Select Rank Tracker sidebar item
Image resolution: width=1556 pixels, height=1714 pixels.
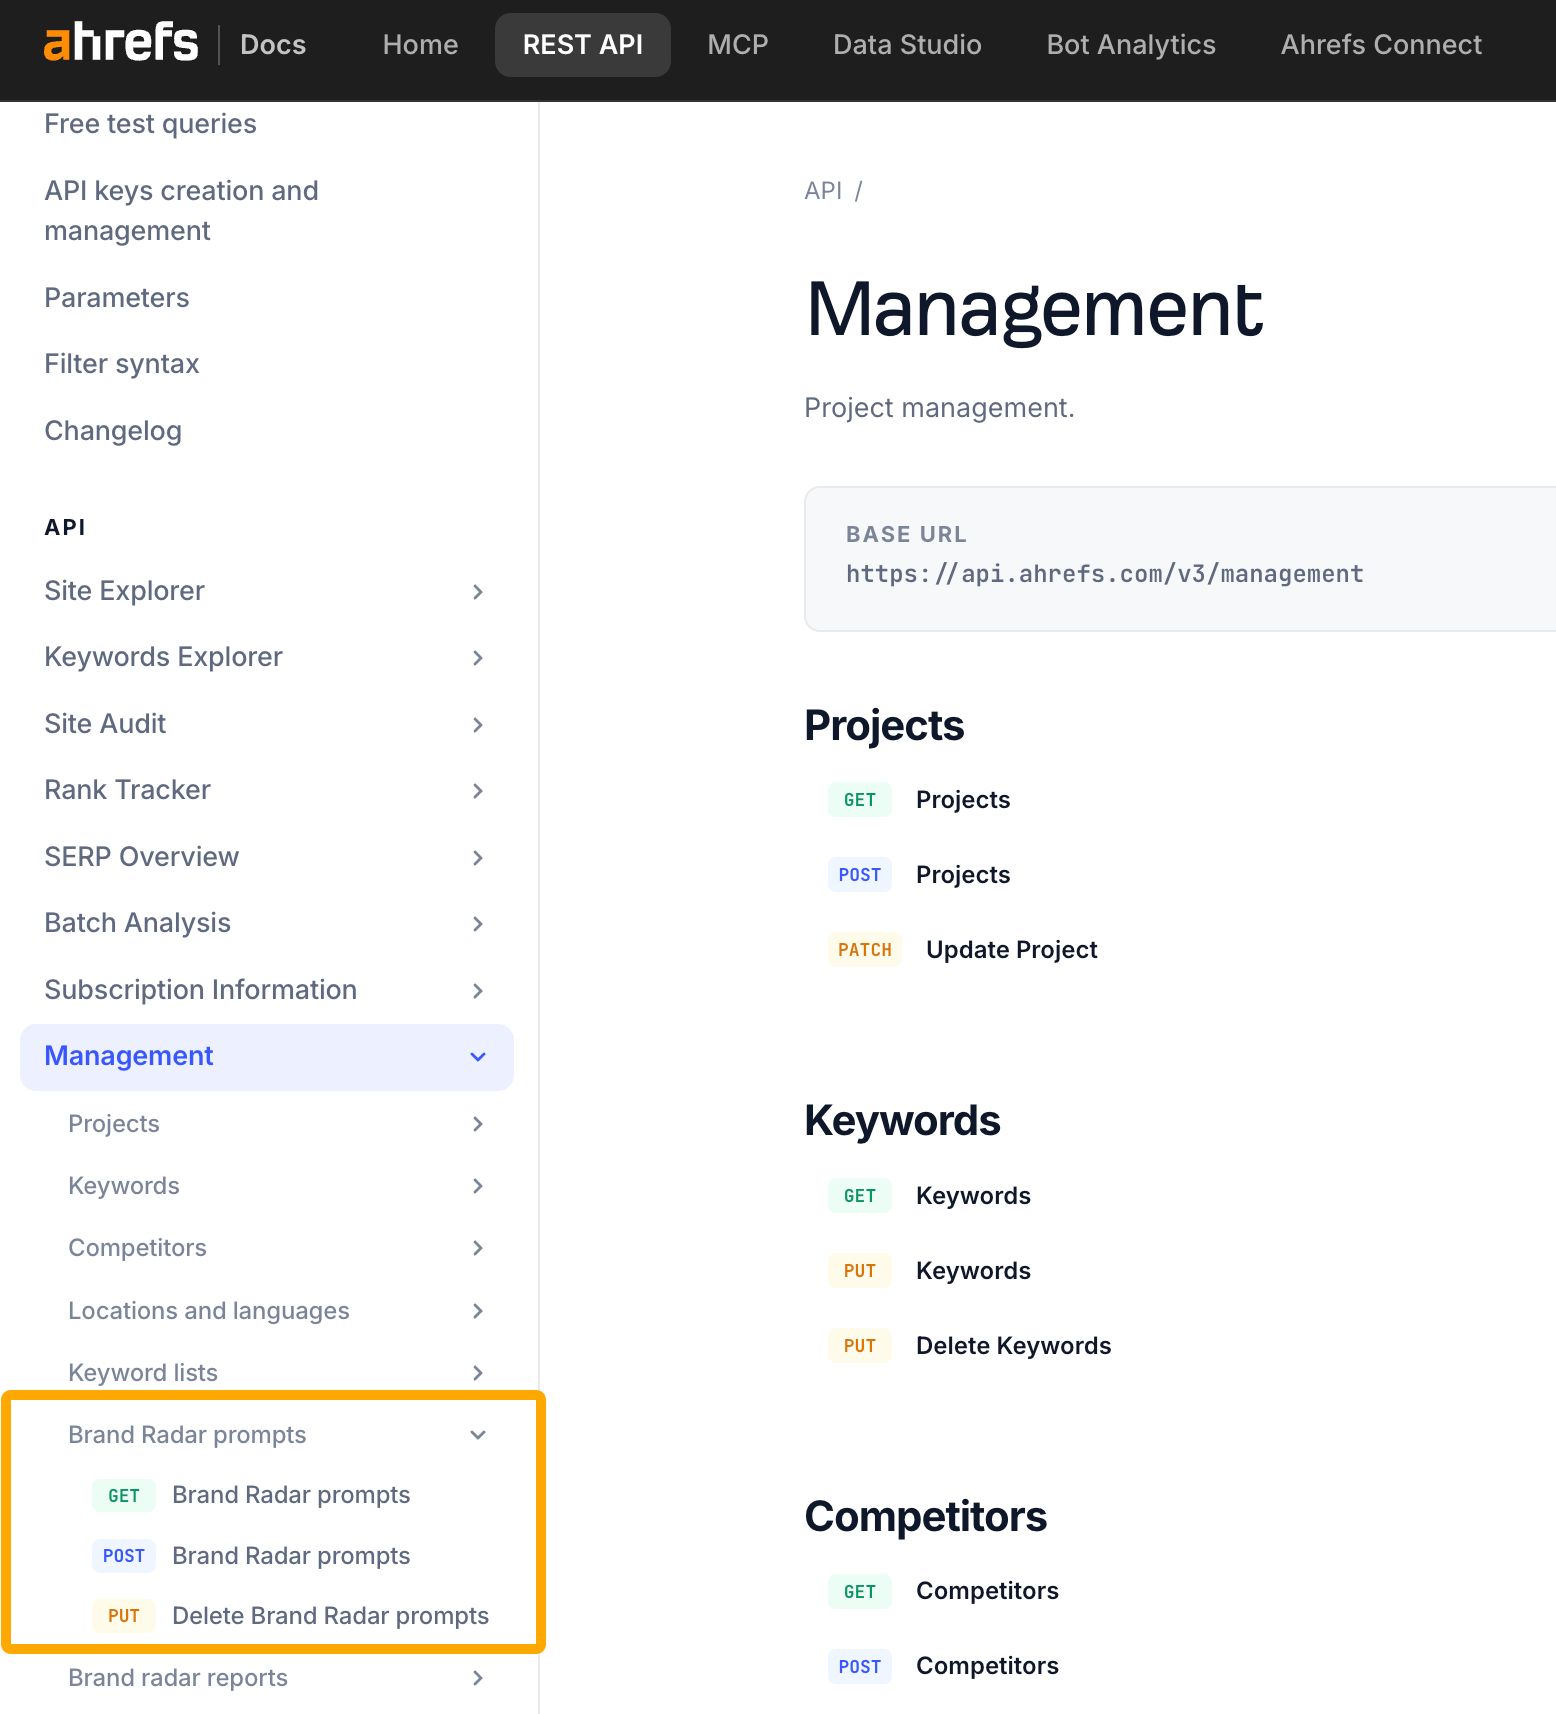click(x=127, y=790)
